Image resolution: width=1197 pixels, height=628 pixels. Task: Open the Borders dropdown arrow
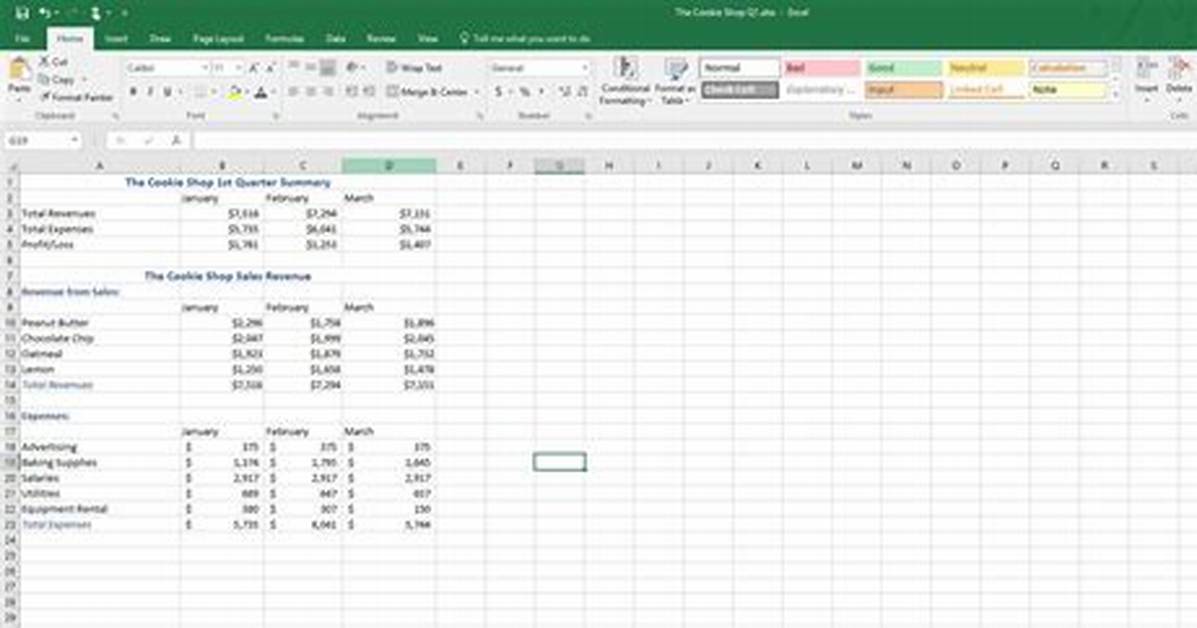[213, 92]
